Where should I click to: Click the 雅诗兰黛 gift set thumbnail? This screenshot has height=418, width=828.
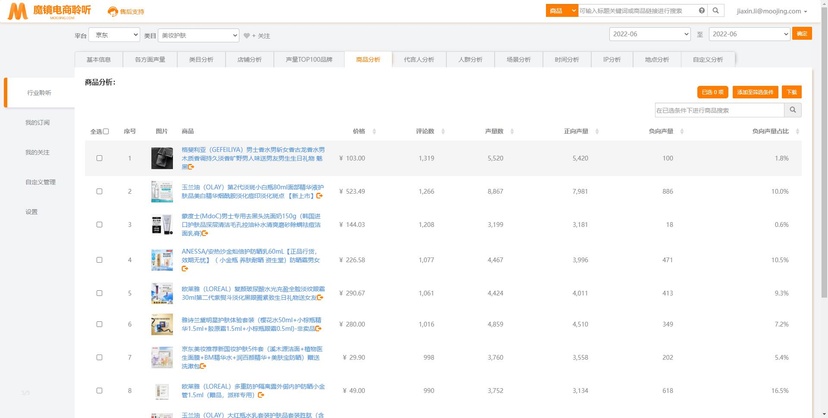point(162,324)
